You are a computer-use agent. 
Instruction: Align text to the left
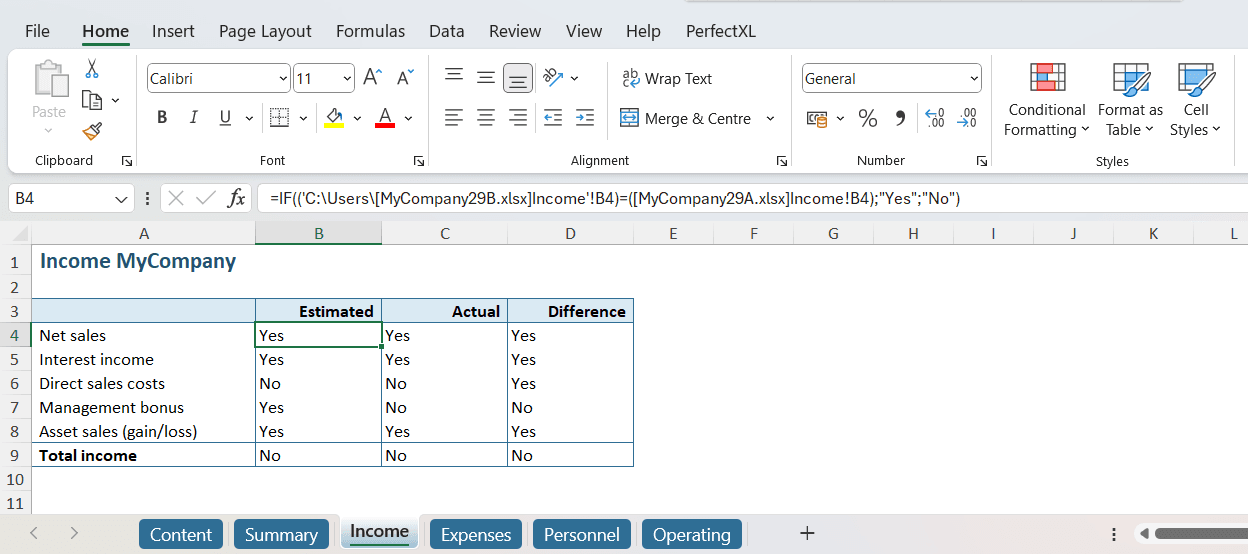point(454,118)
